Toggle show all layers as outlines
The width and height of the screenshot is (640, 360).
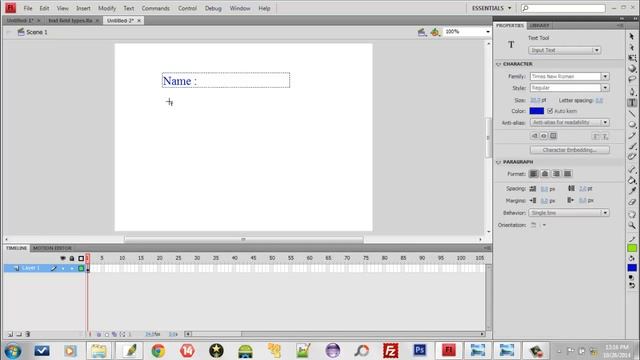coord(81,258)
